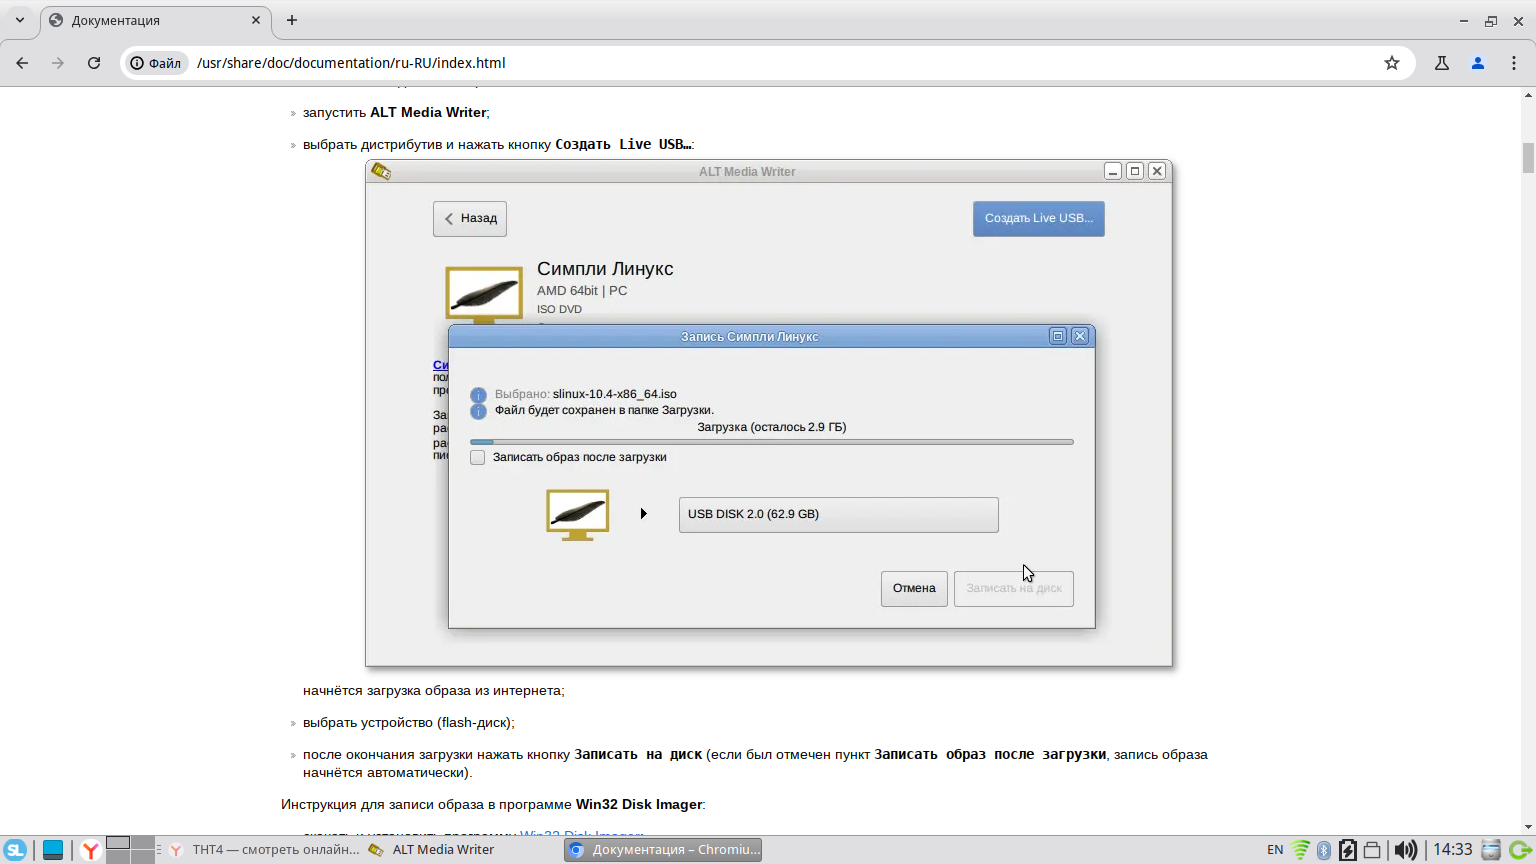Minimize the Chromium window
The image size is (1536, 864).
pyautogui.click(x=1464, y=20)
